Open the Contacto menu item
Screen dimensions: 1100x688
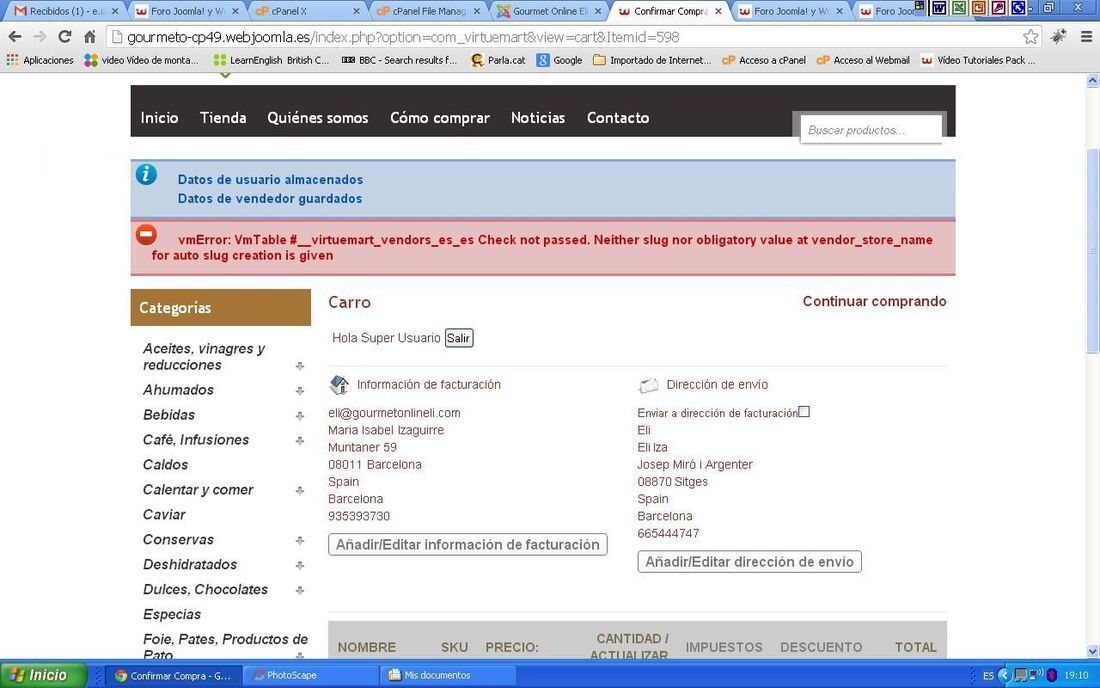(618, 118)
